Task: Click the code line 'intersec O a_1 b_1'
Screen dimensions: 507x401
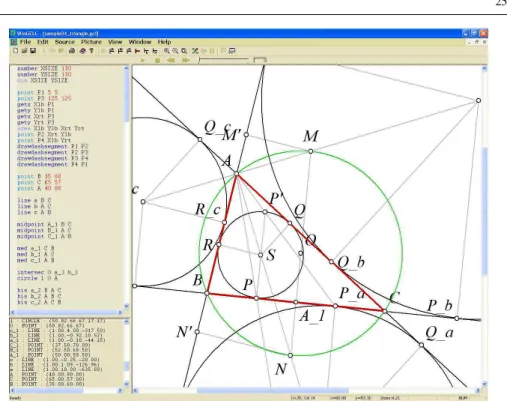Action: [47, 272]
